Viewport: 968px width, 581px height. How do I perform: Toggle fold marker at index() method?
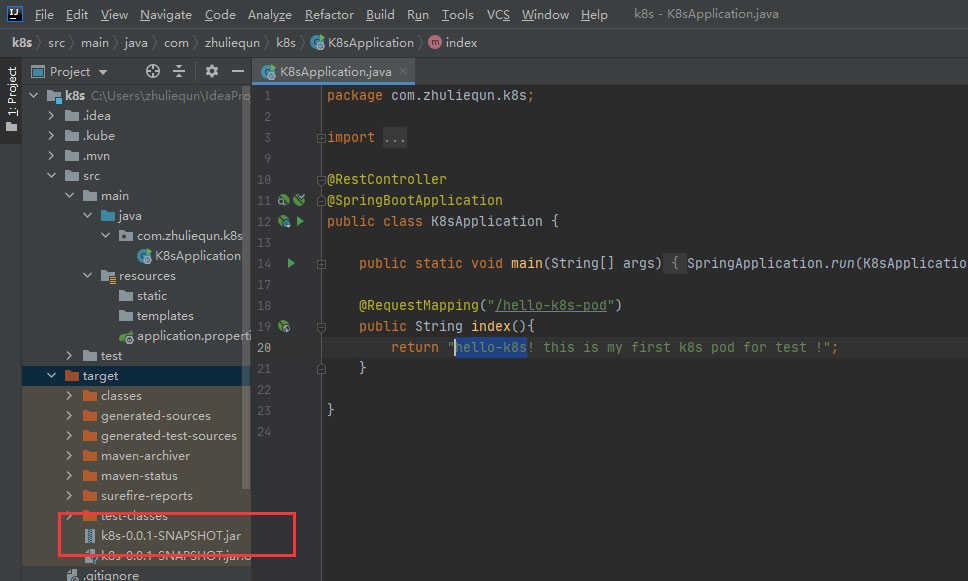tap(321, 326)
